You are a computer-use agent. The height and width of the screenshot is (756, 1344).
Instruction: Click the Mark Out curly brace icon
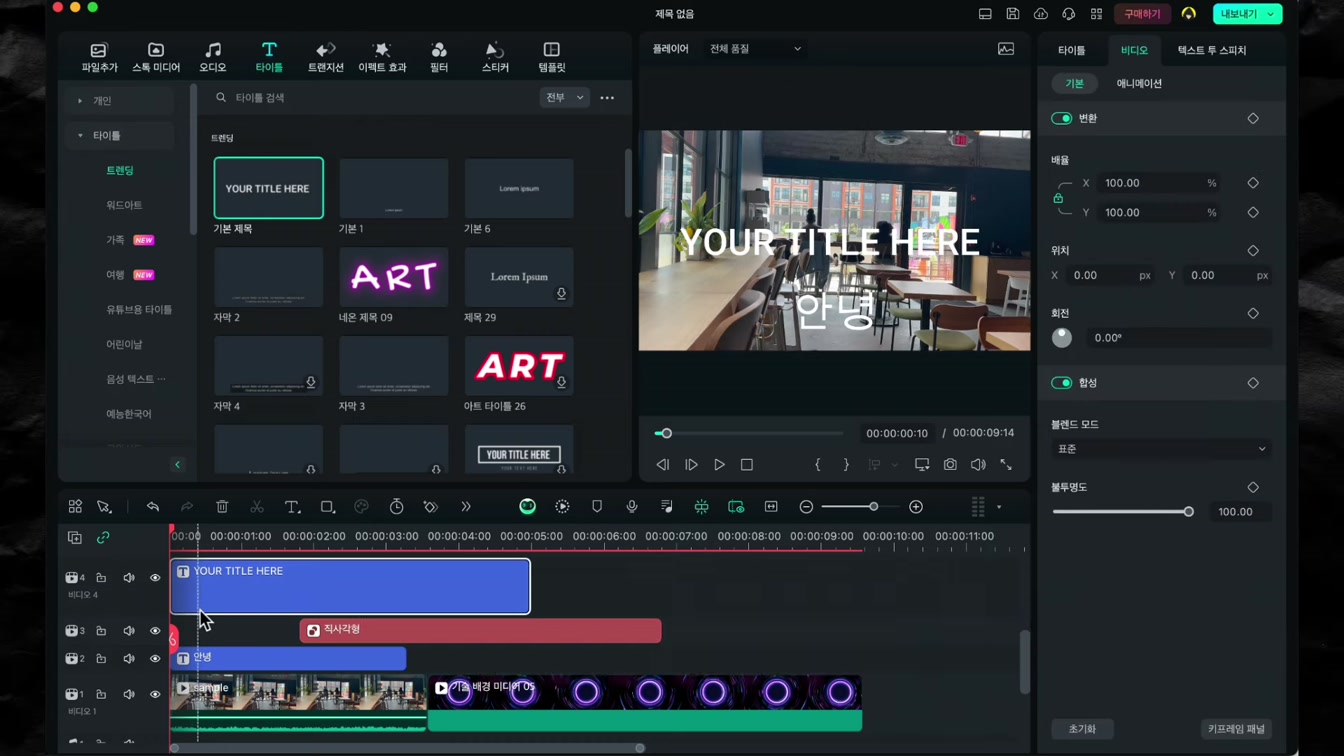click(846, 465)
